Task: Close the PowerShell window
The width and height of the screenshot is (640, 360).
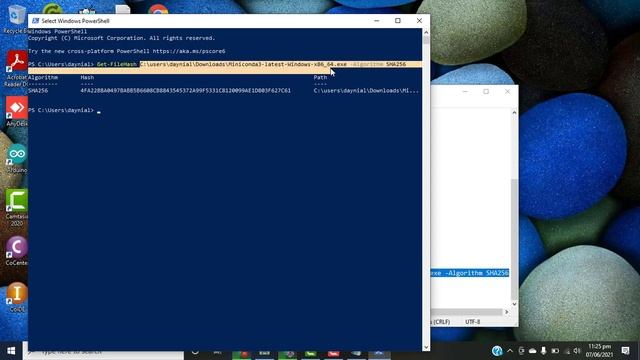Action: tap(419, 21)
